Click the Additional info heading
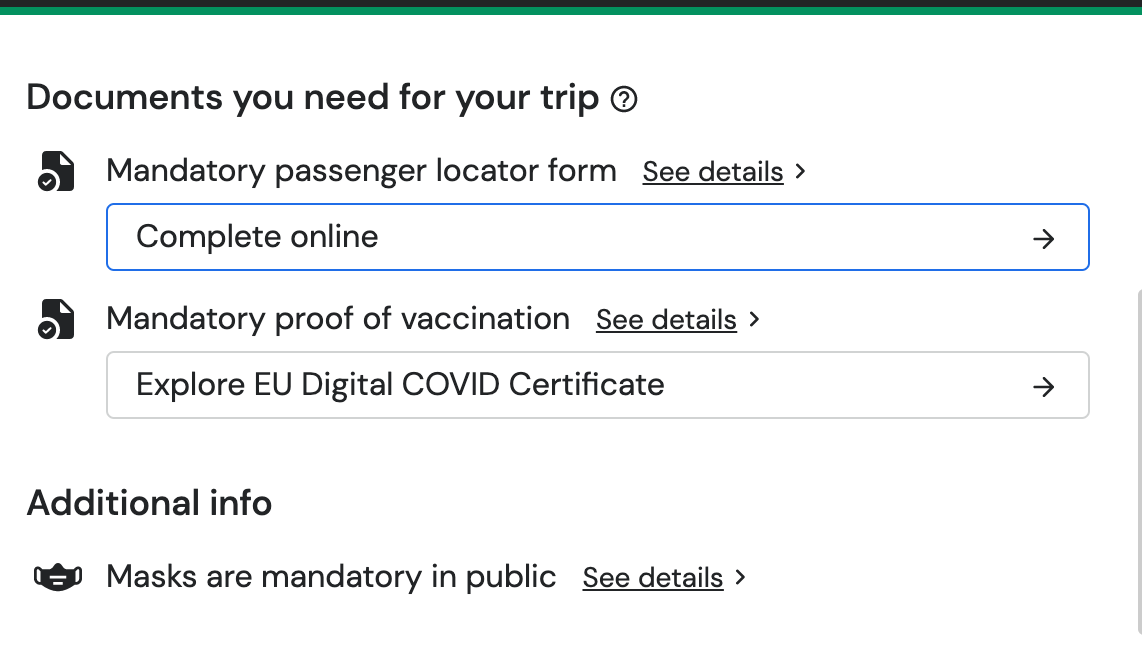Viewport: 1142px width, 652px height. click(149, 503)
